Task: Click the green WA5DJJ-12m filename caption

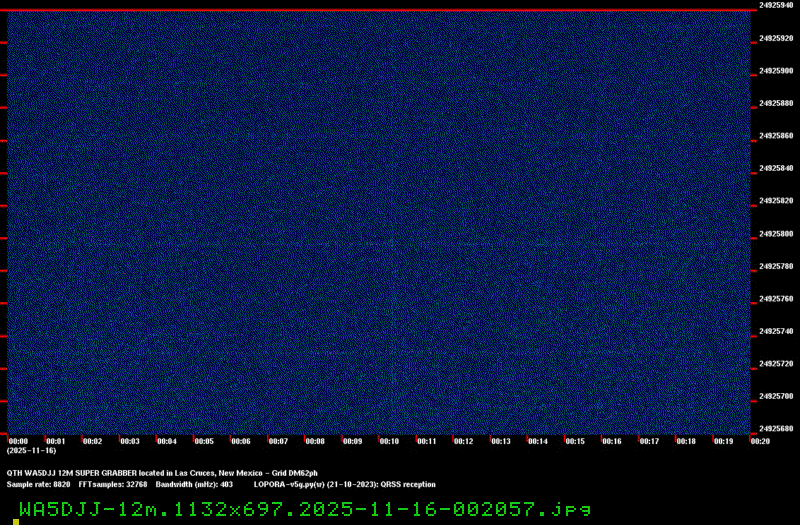Action: click(x=305, y=509)
